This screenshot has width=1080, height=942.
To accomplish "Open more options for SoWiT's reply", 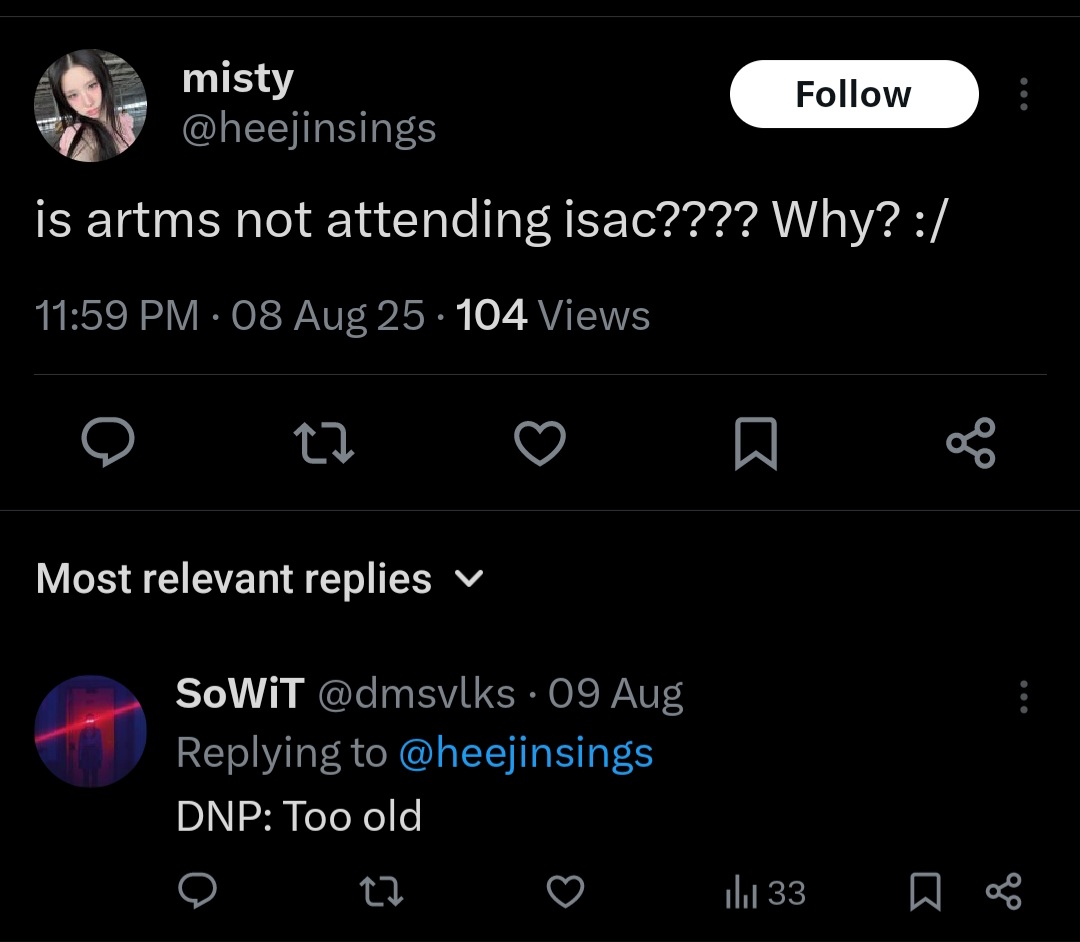I will pyautogui.click(x=1023, y=697).
